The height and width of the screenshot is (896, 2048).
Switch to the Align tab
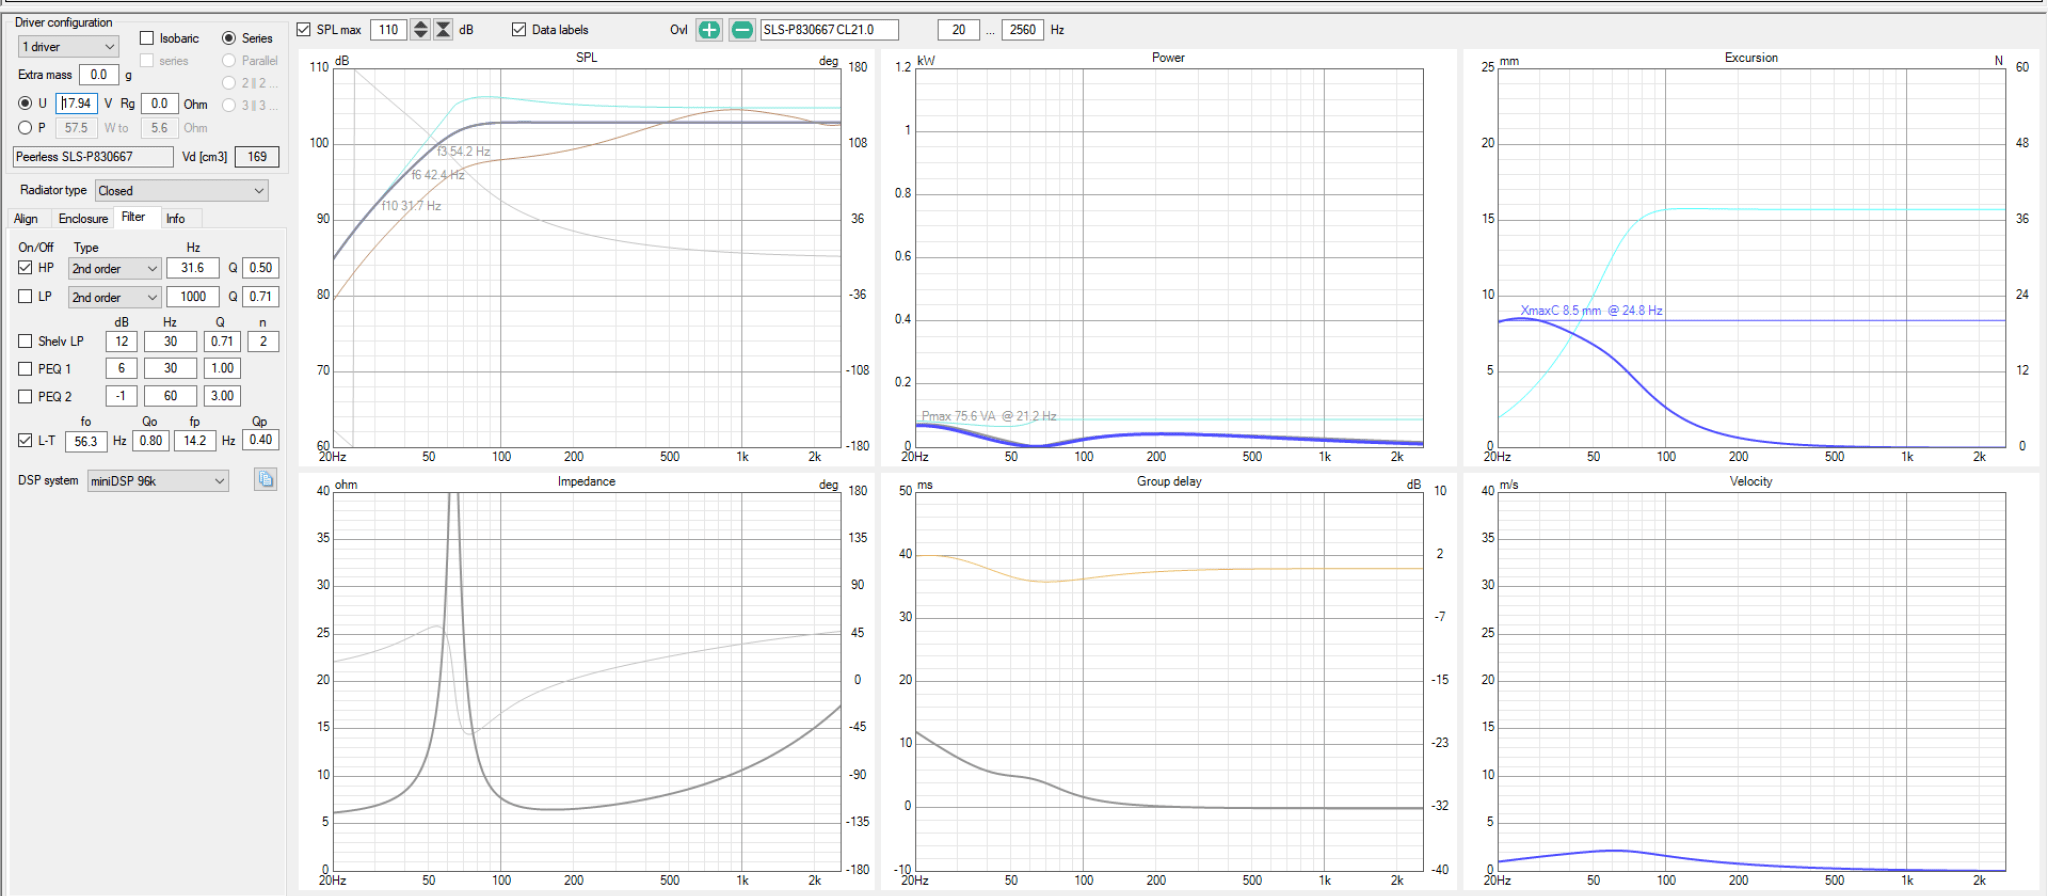[26, 218]
